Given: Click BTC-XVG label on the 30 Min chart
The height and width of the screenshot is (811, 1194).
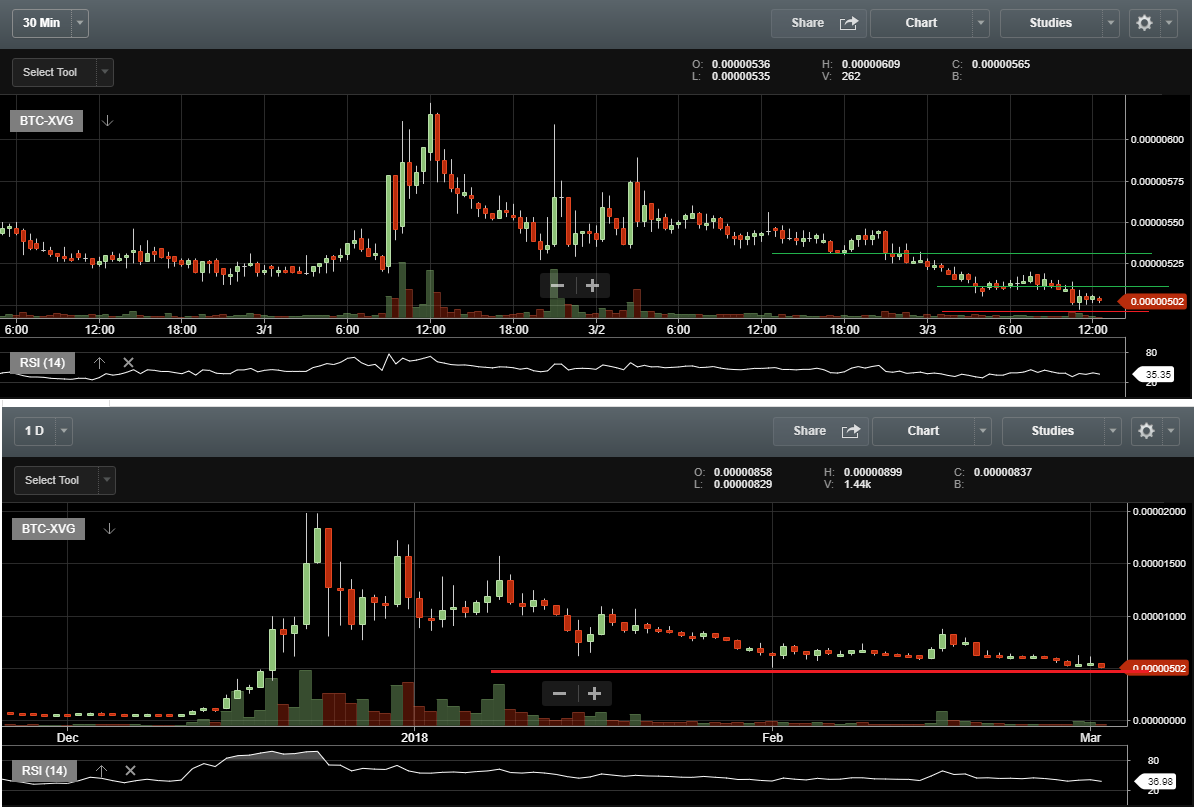Looking at the screenshot, I should (46, 120).
